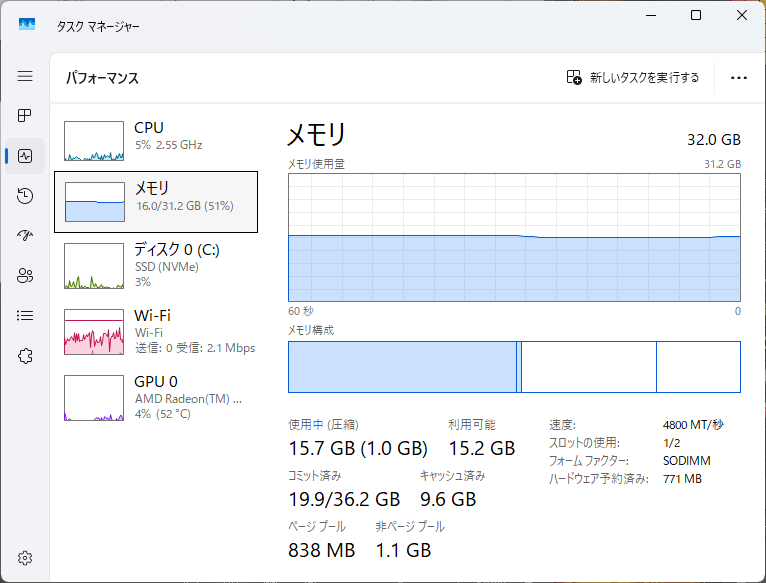Click the Task Manager title bar icon
Viewport: 766px width, 583px height.
click(27, 24)
